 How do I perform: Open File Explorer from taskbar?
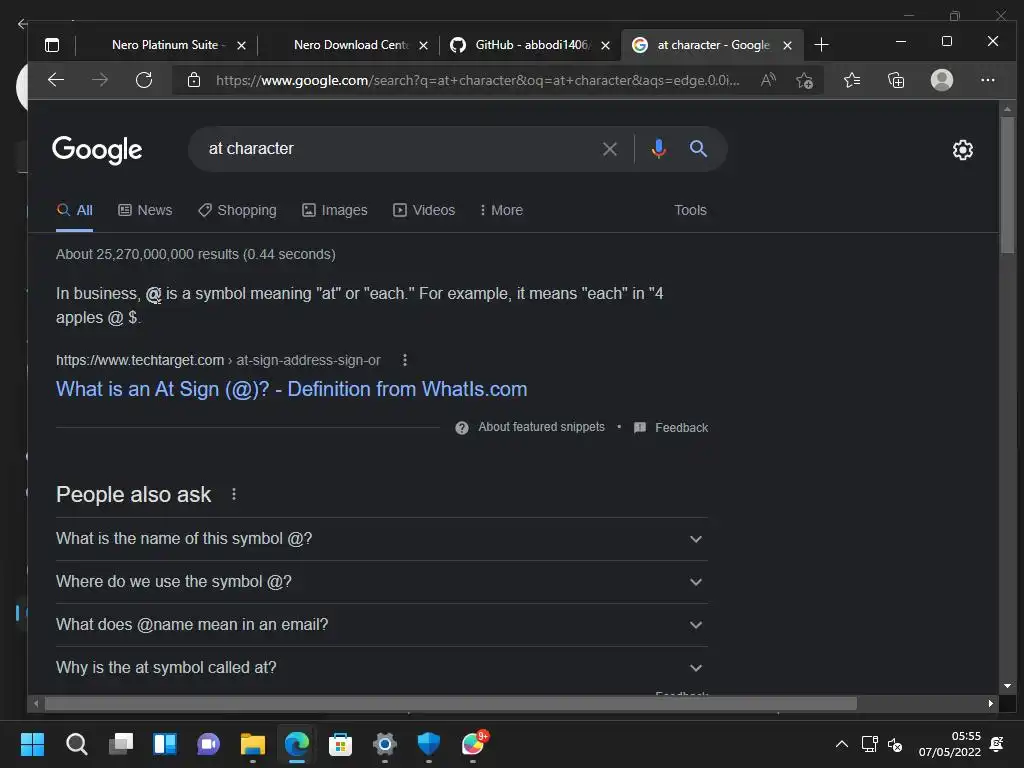[x=253, y=744]
